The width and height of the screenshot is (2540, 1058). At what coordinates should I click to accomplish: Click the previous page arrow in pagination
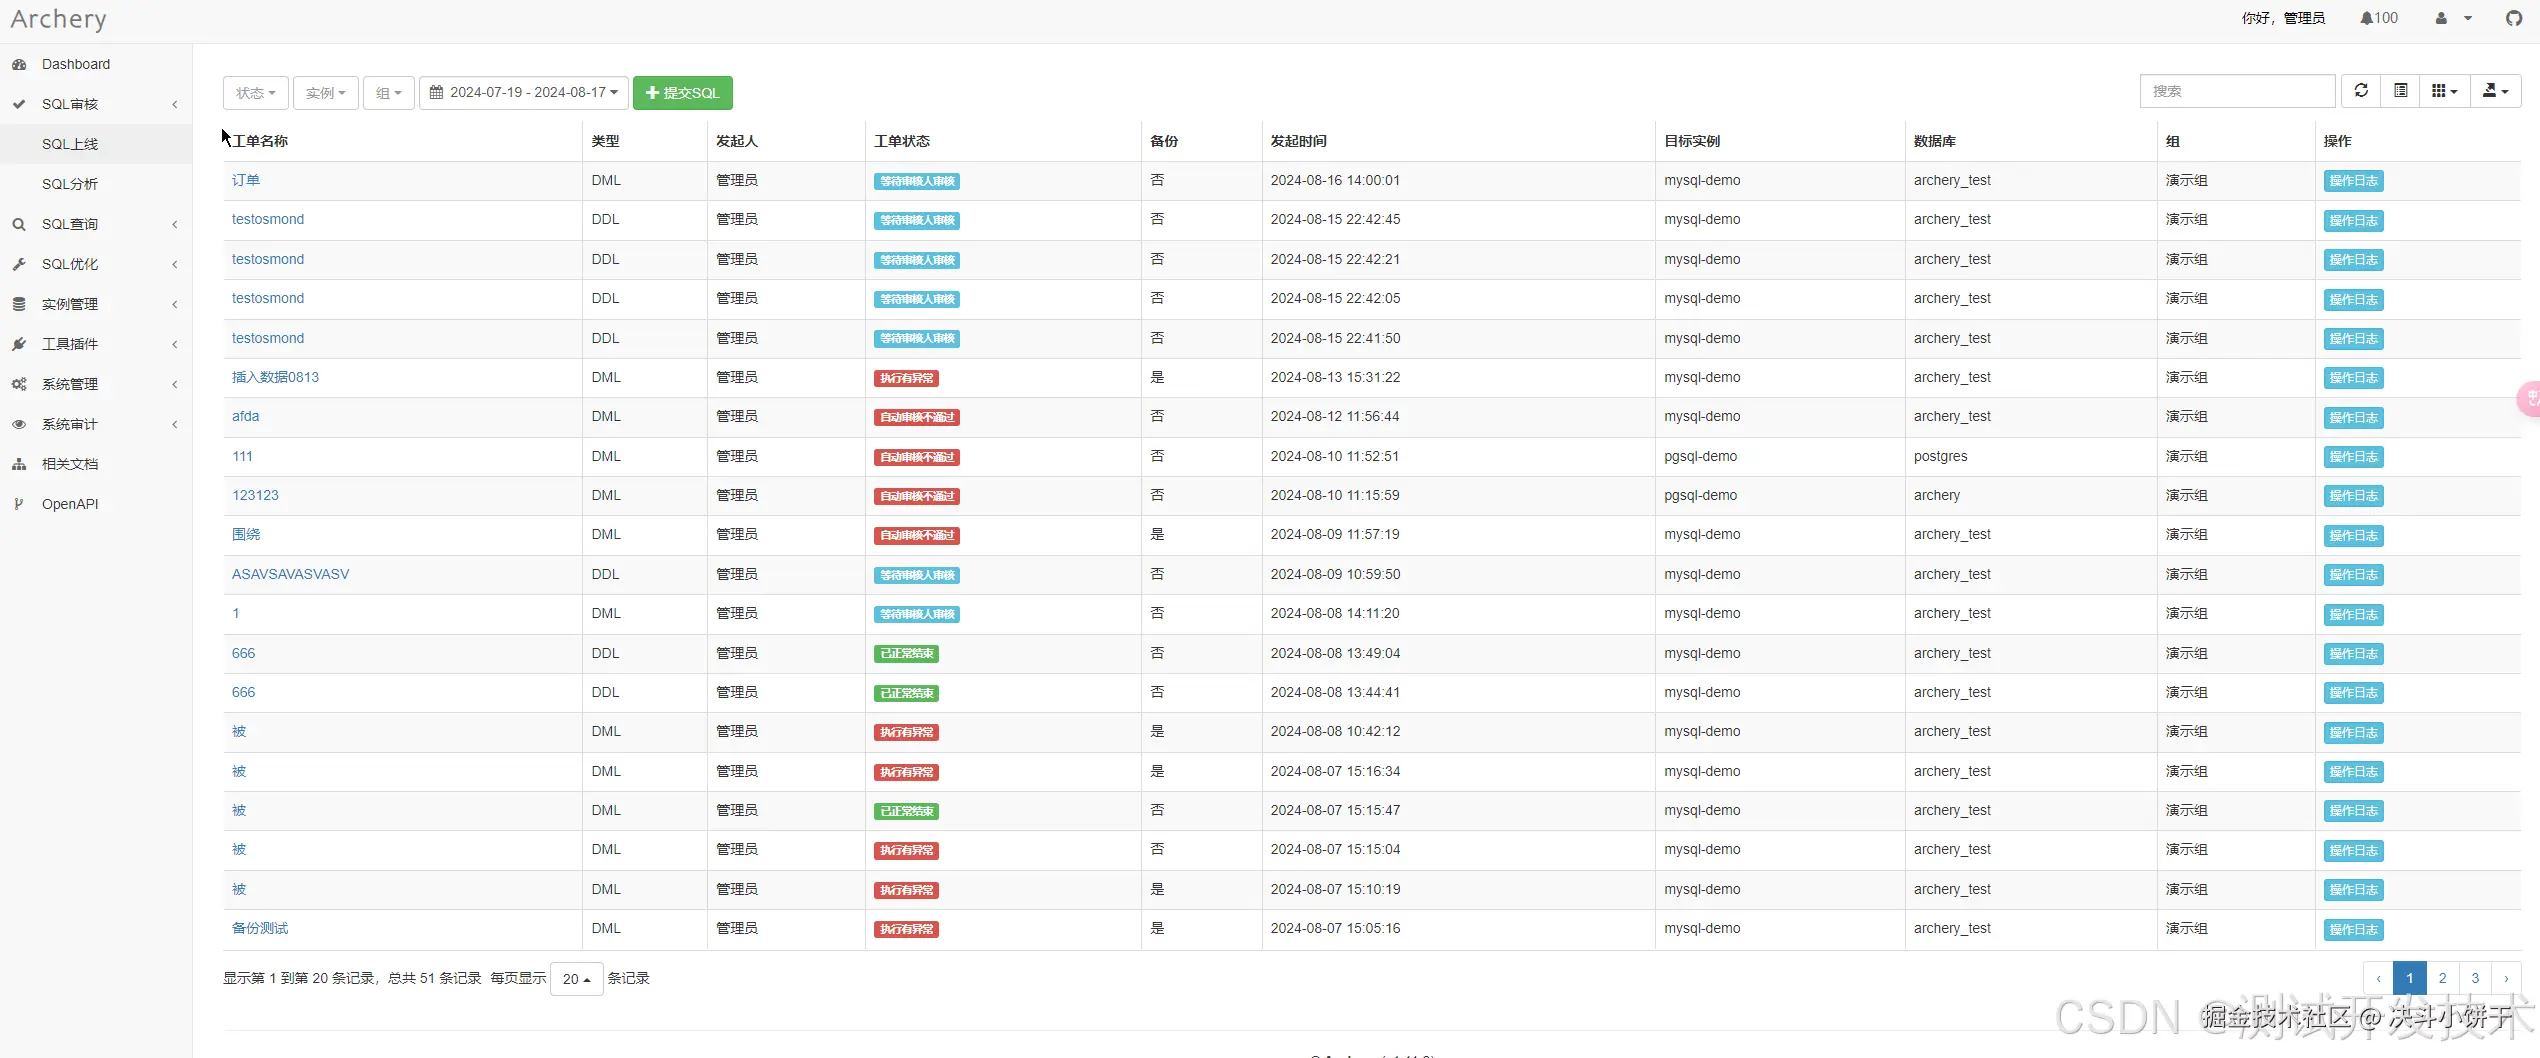pos(2378,978)
